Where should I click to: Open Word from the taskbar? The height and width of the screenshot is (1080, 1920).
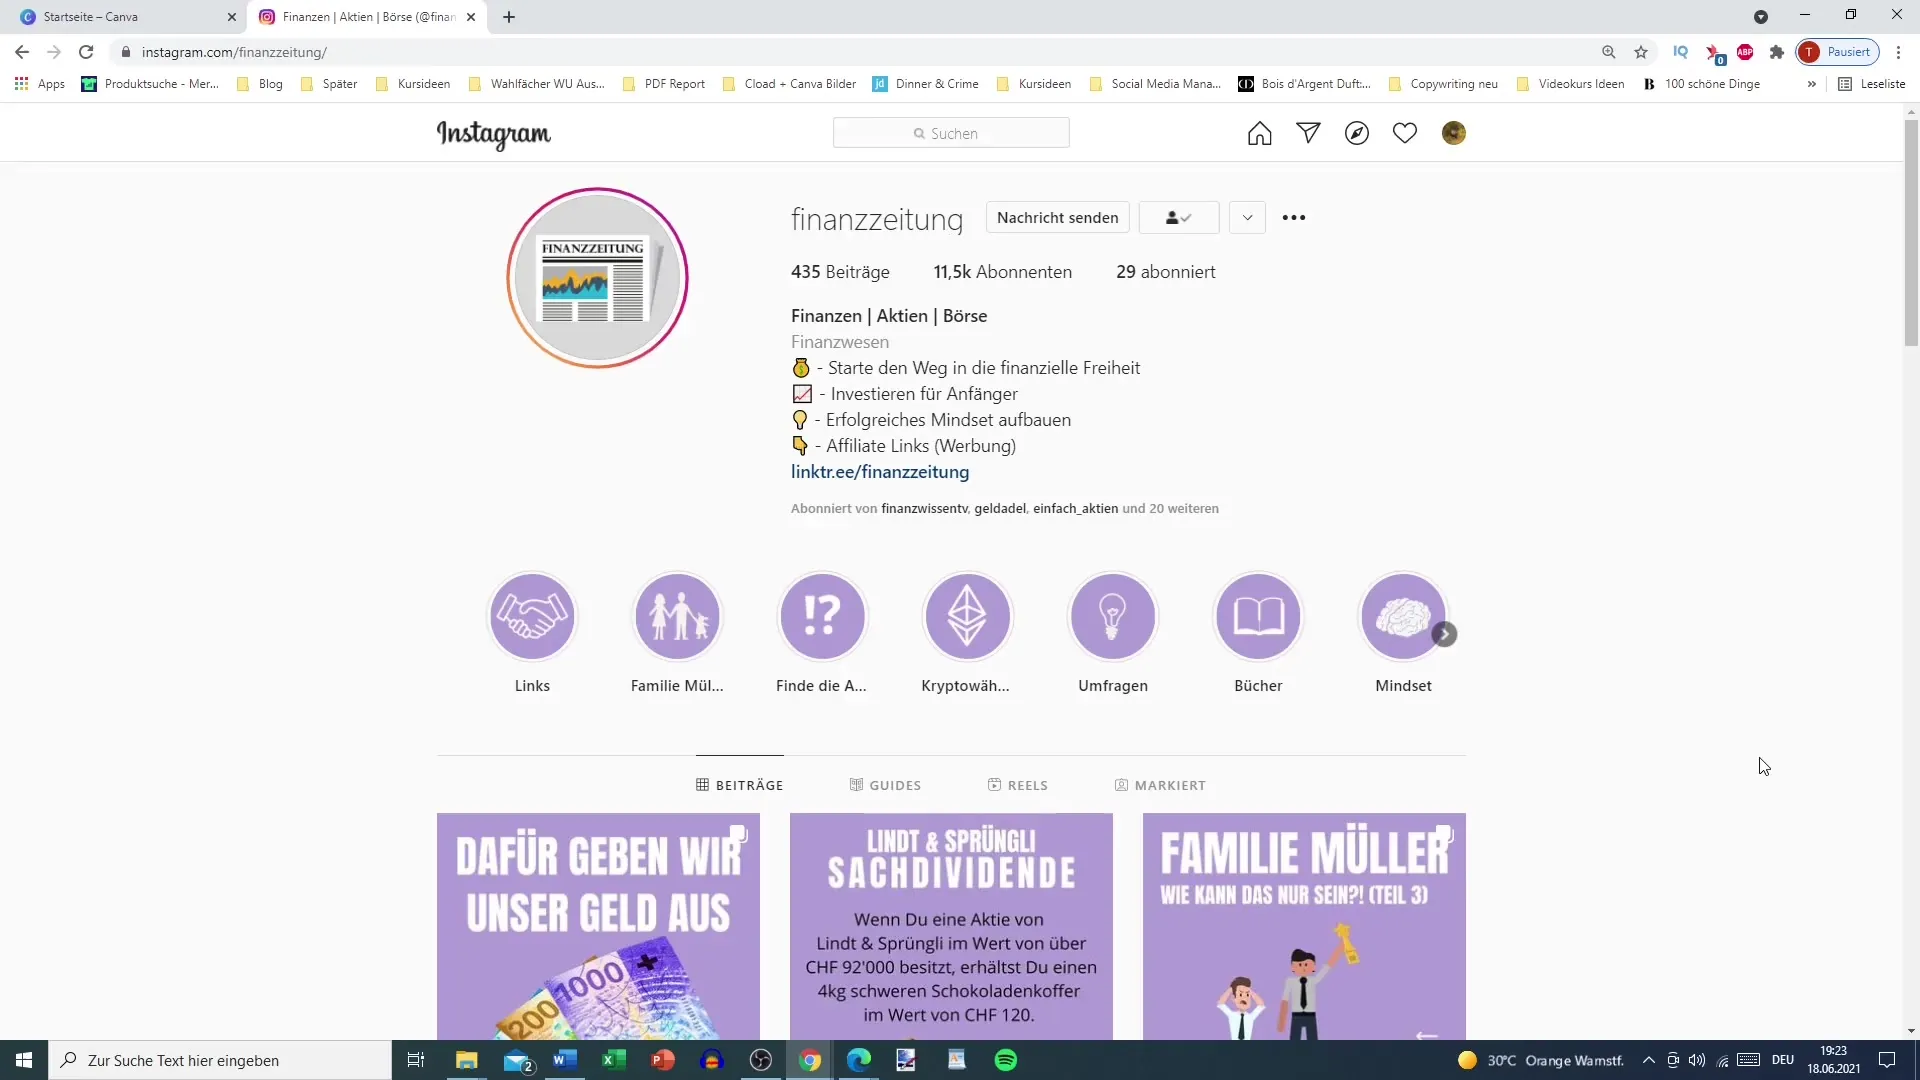(x=565, y=1060)
